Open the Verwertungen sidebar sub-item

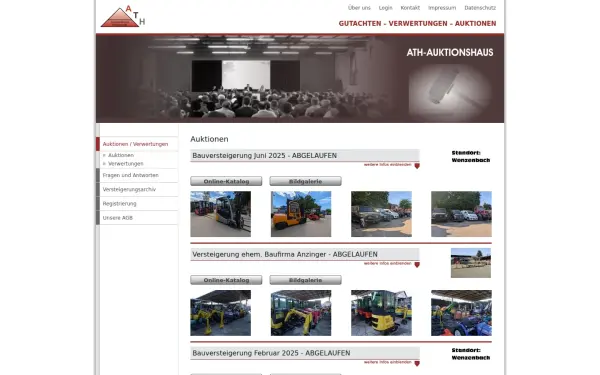click(x=126, y=163)
